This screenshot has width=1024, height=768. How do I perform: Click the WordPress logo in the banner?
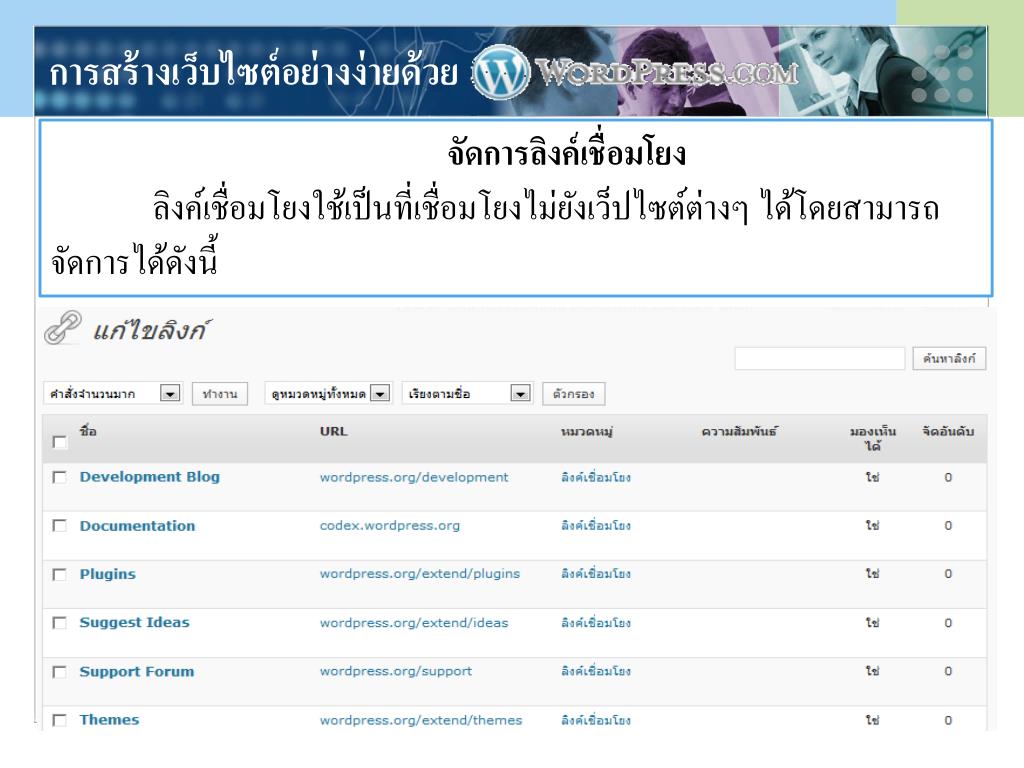coord(501,72)
